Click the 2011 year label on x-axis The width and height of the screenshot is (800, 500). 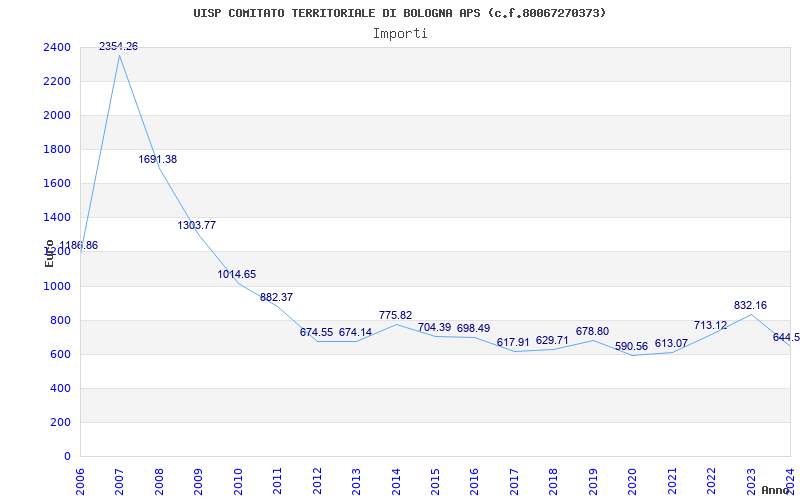(277, 483)
